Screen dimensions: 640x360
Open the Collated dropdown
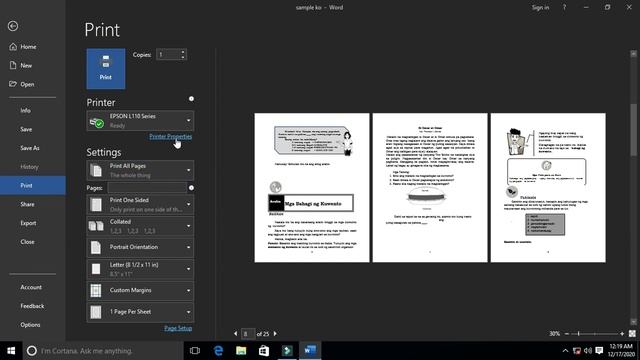[x=140, y=226]
